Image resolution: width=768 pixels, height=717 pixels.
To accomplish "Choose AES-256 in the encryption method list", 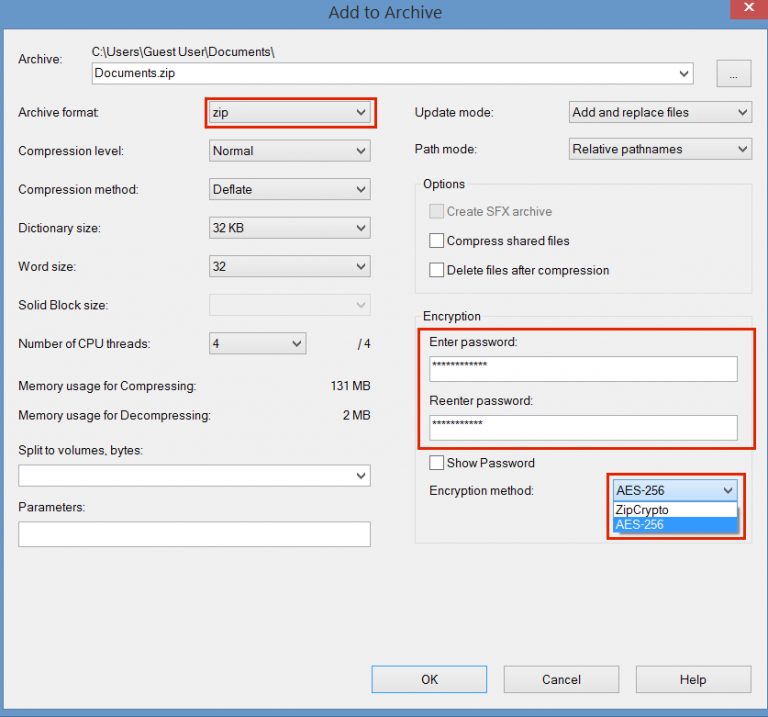I will point(675,525).
